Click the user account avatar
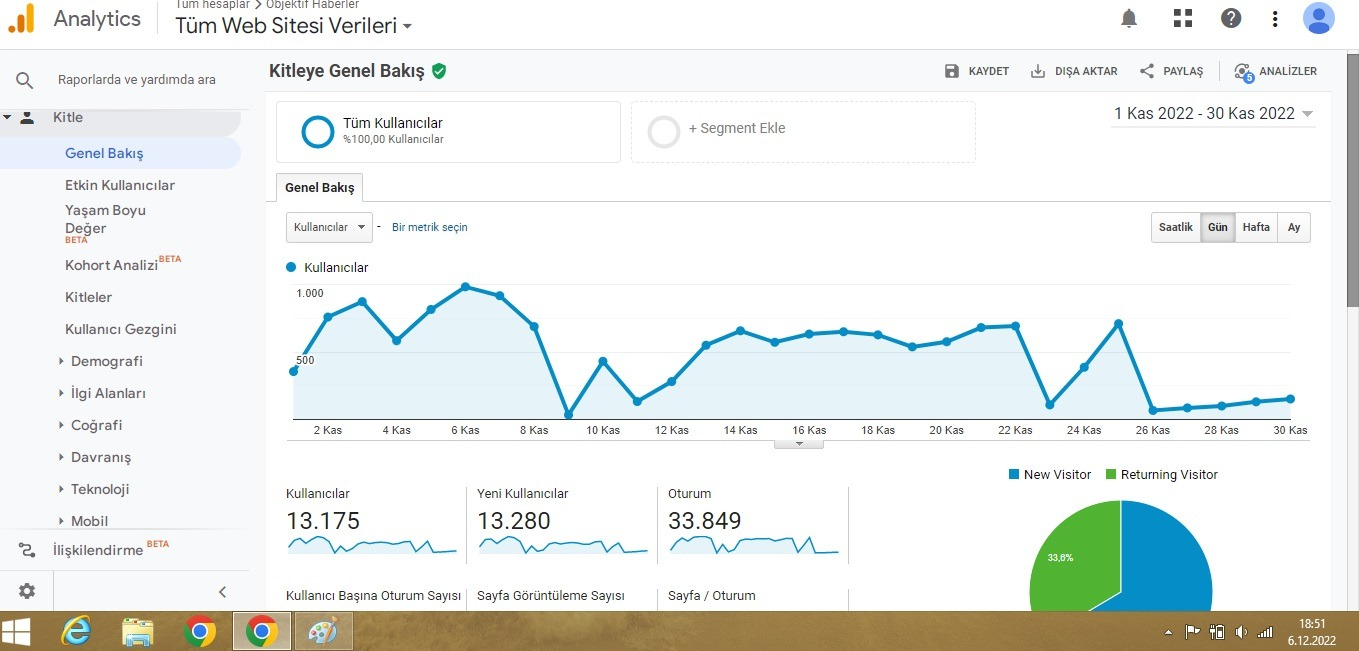Viewport: 1359px width, 651px height. pyautogui.click(x=1319, y=18)
